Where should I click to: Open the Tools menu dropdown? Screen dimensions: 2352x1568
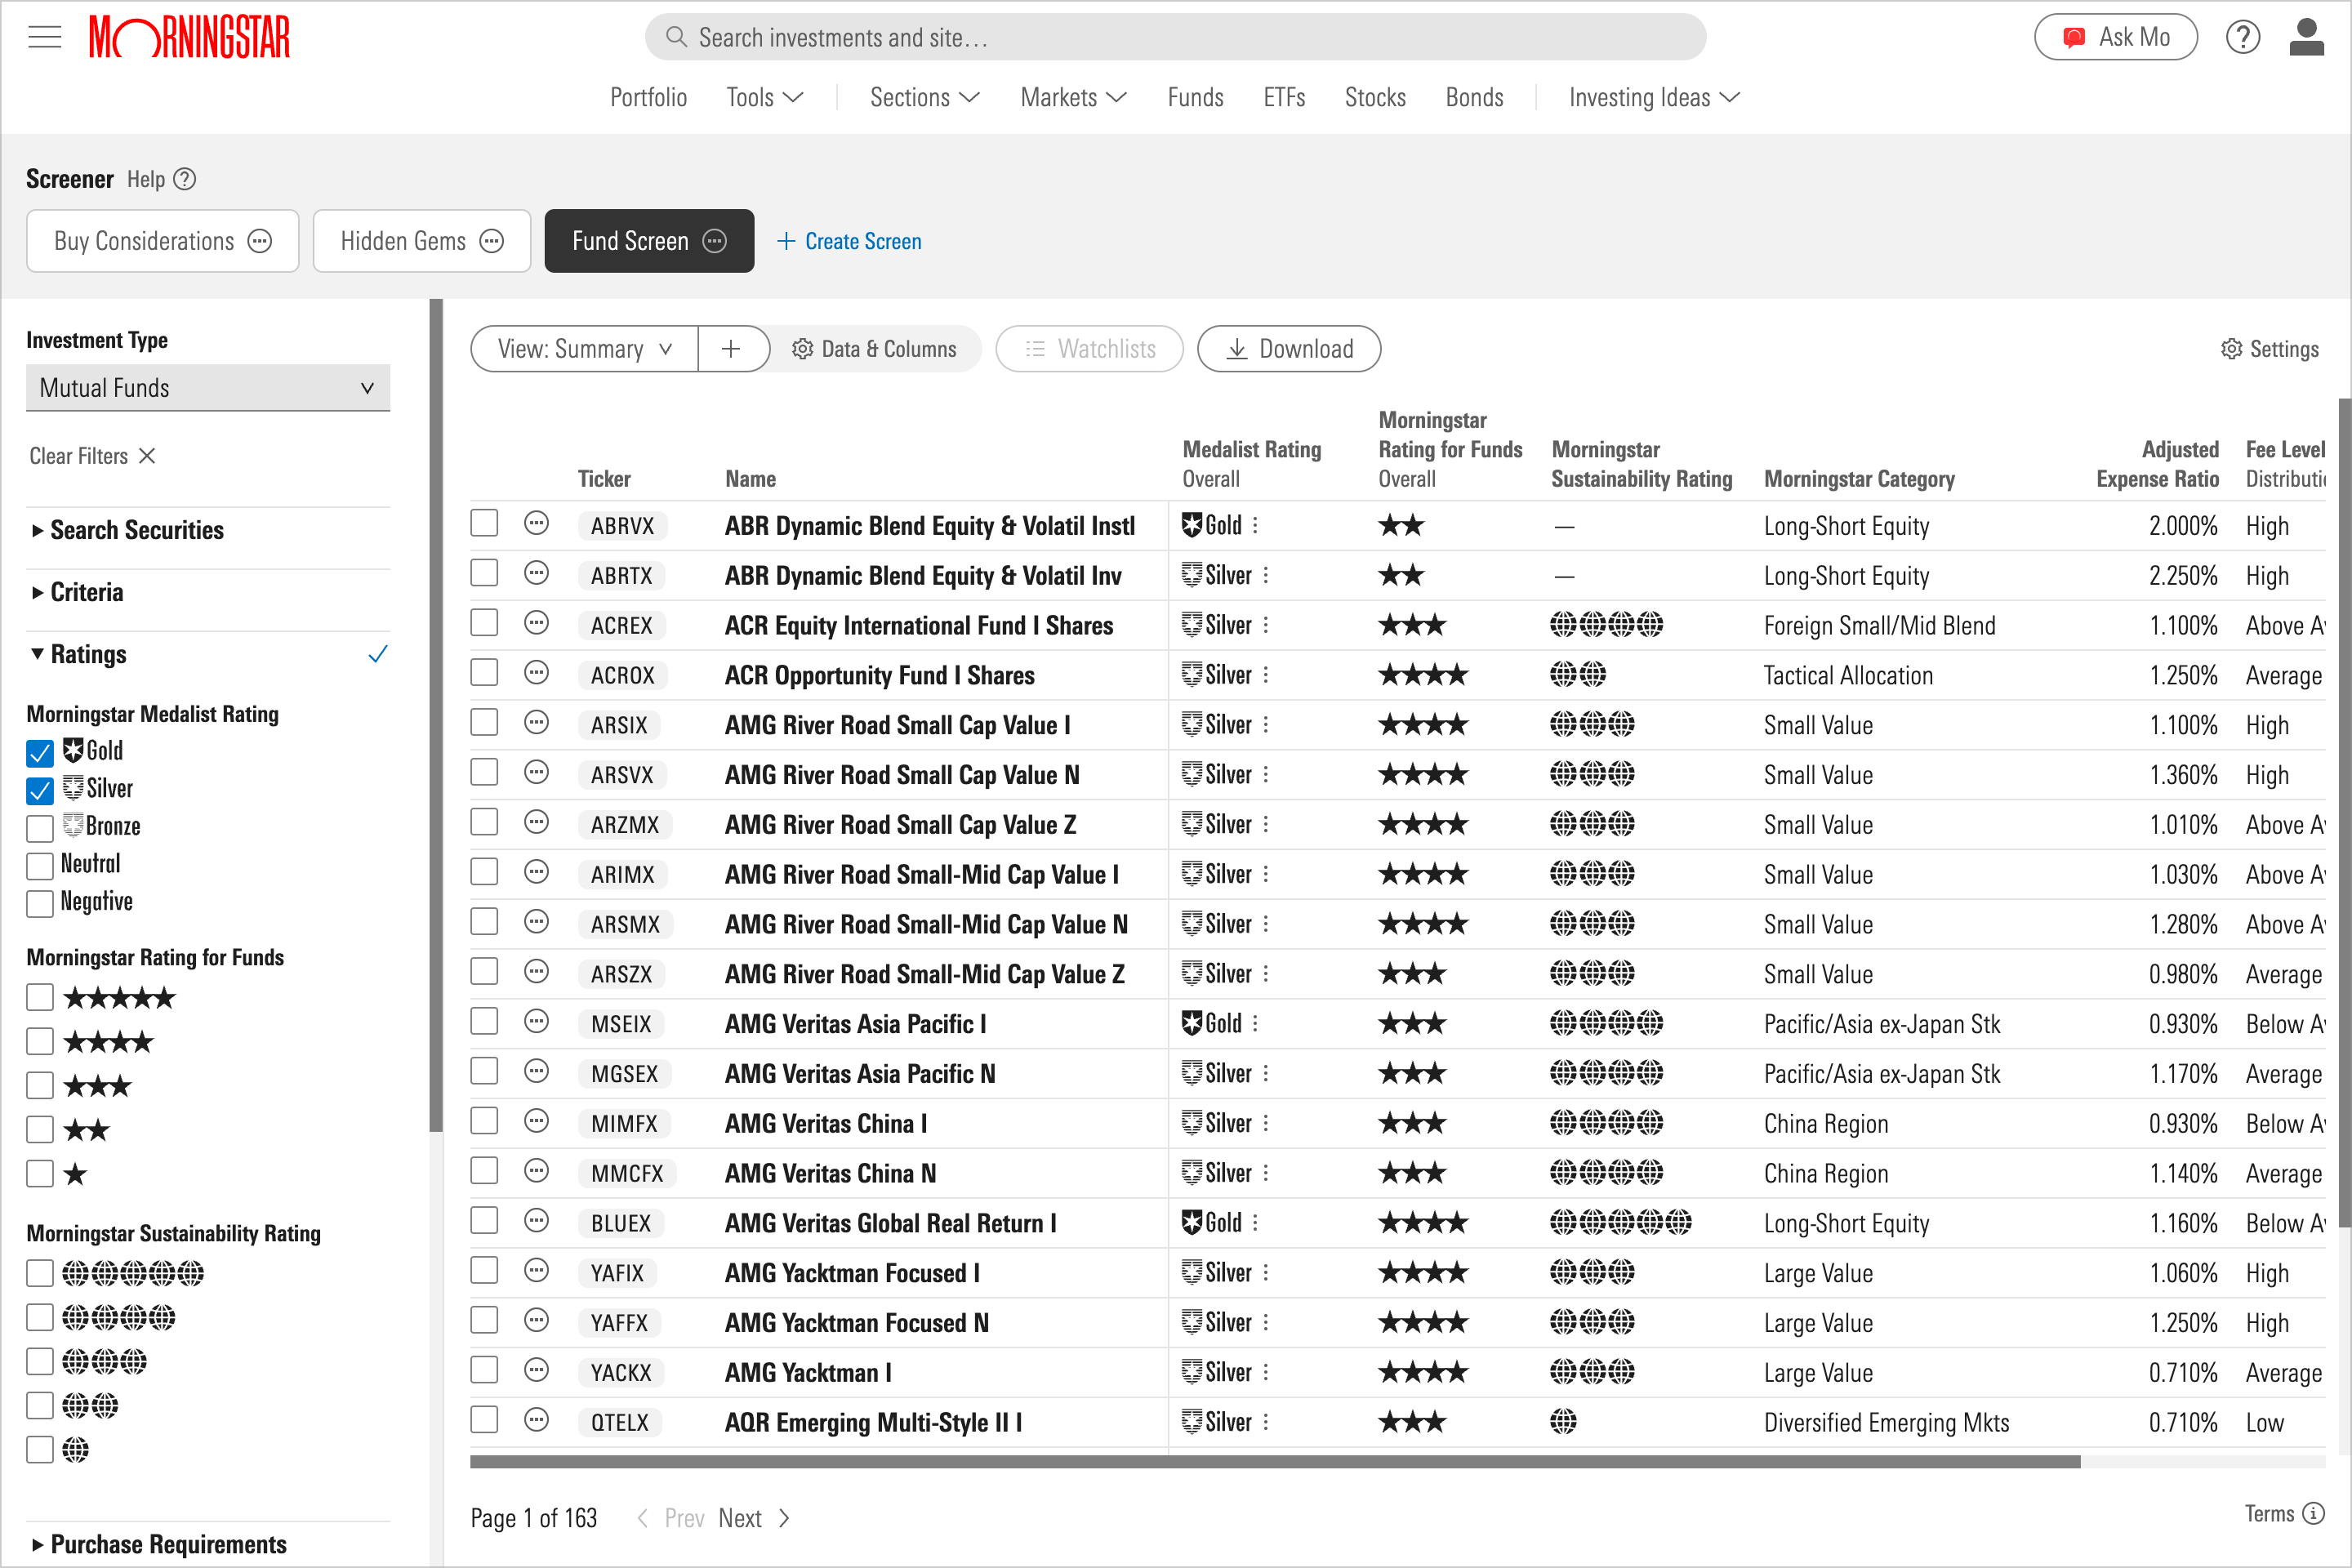(x=765, y=97)
